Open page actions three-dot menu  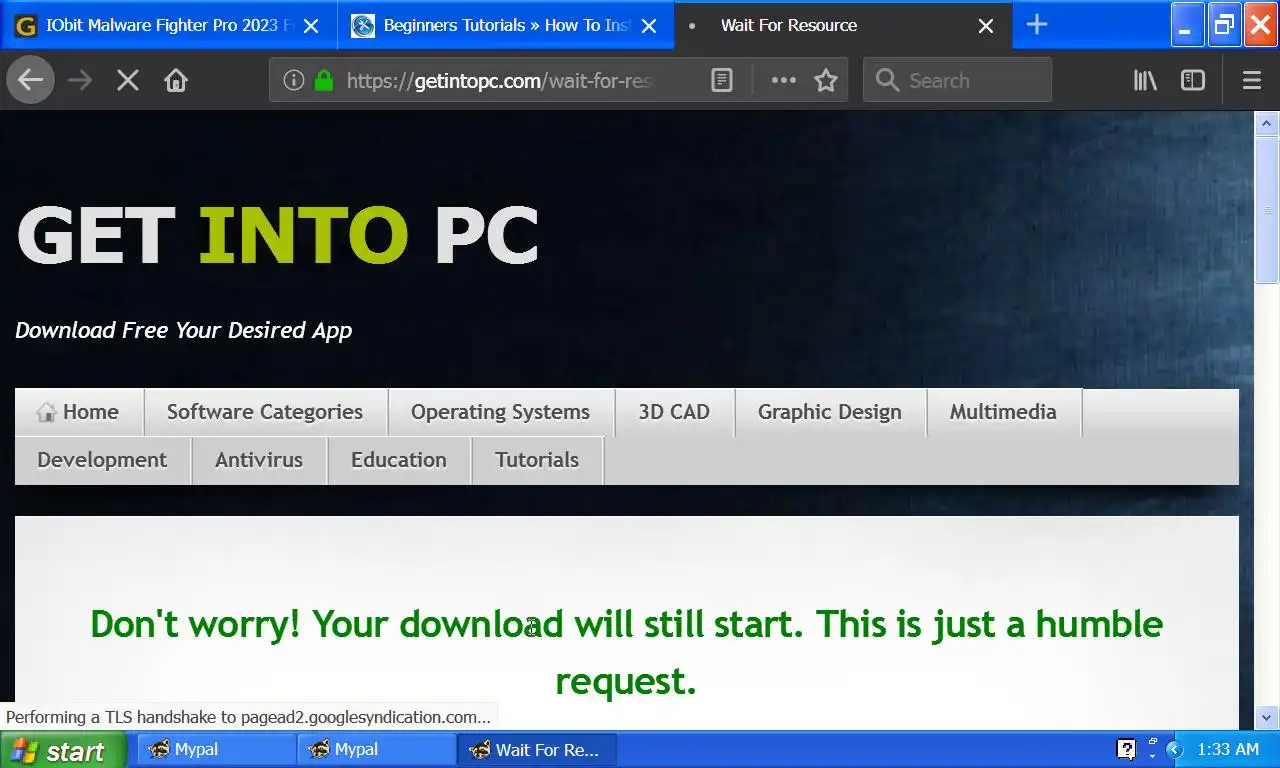[784, 80]
